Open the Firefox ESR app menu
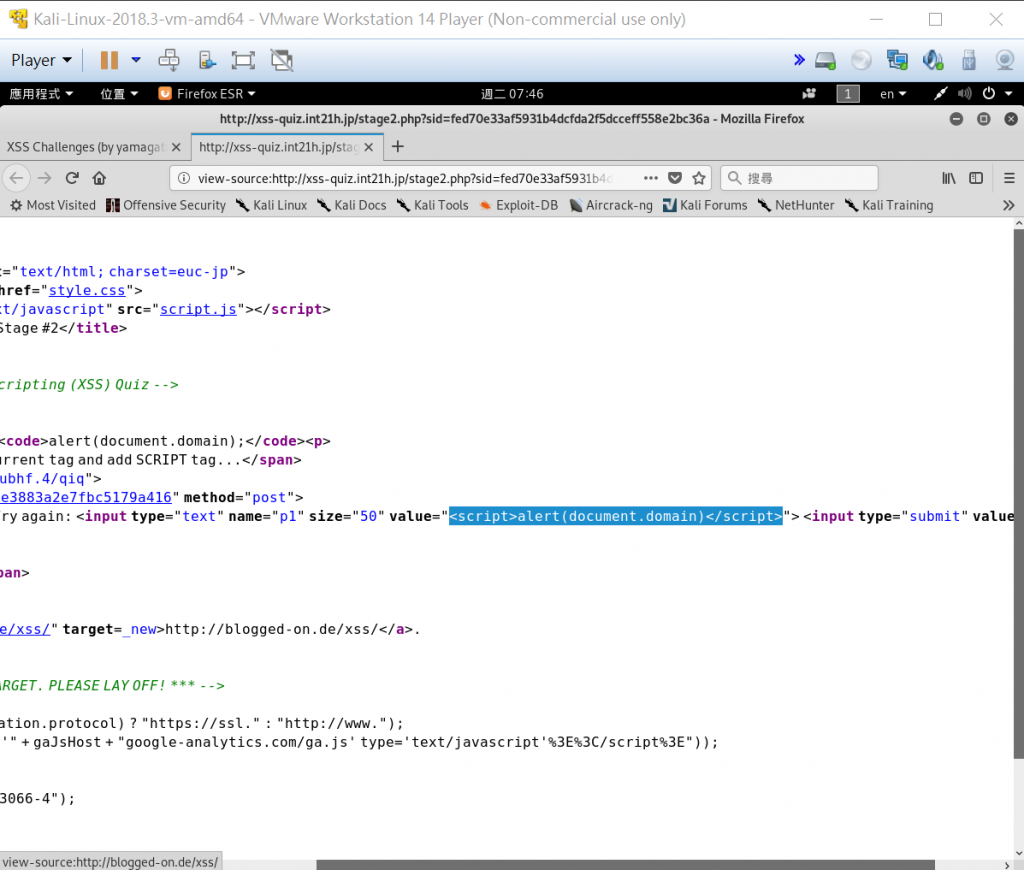This screenshot has width=1024, height=870. coord(207,93)
